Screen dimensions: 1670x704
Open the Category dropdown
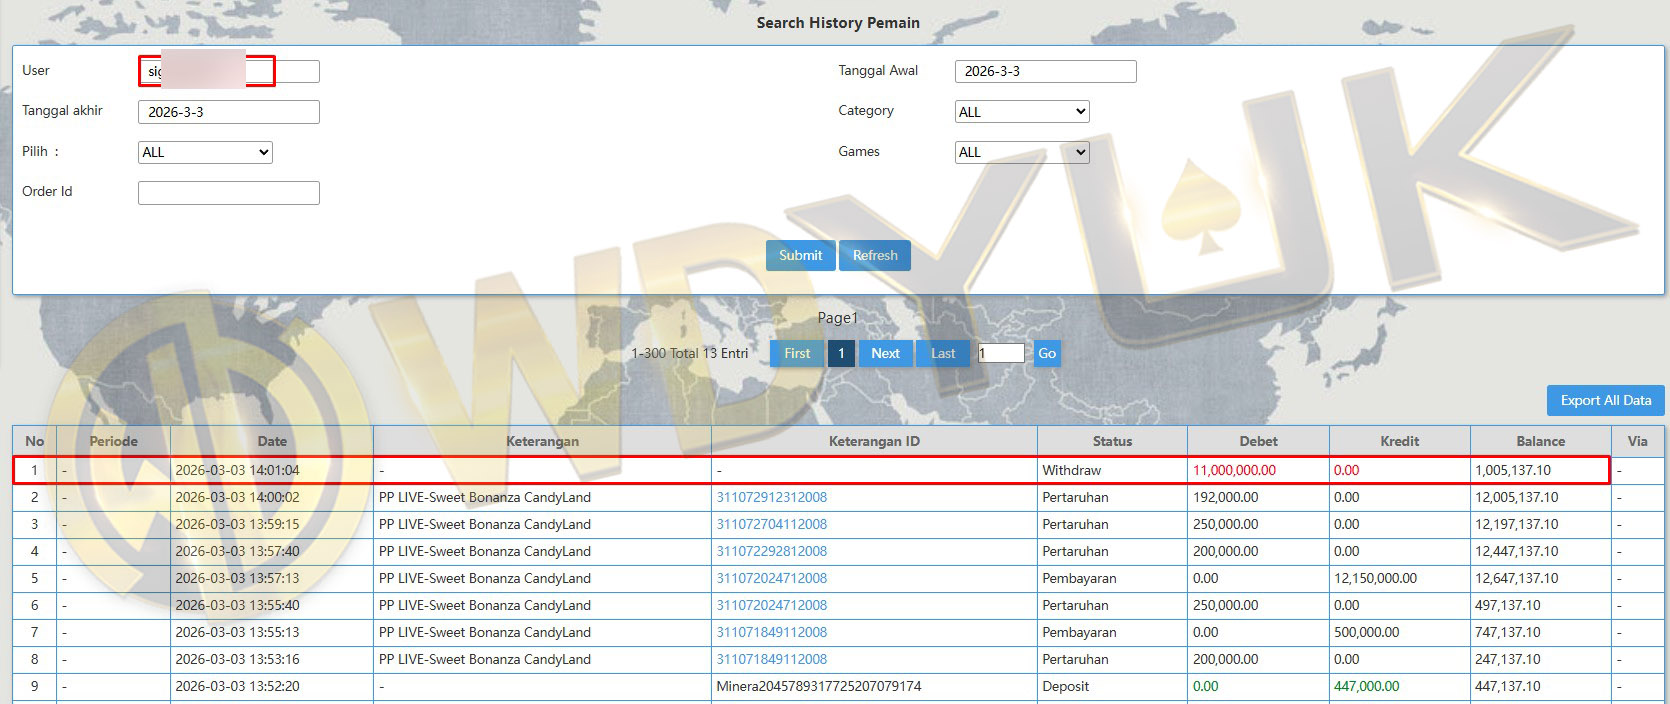[x=1021, y=112]
